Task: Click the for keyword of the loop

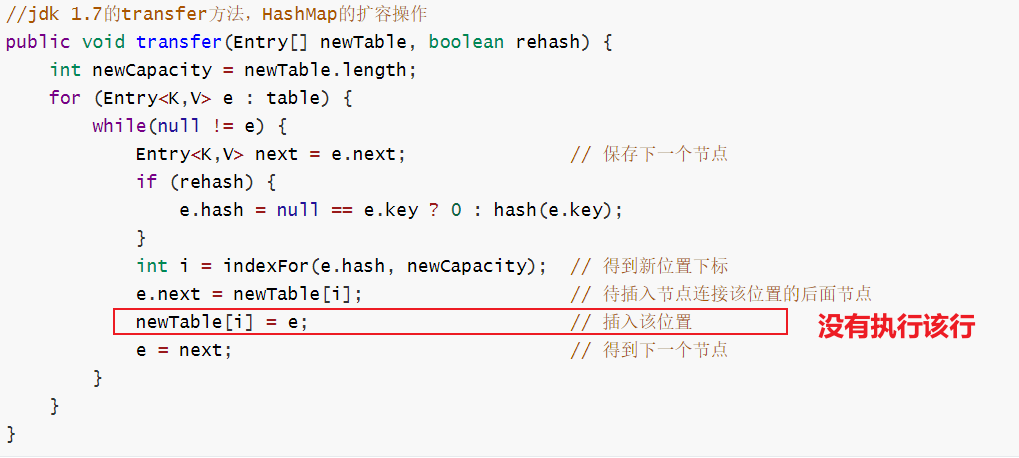Action: point(65,98)
